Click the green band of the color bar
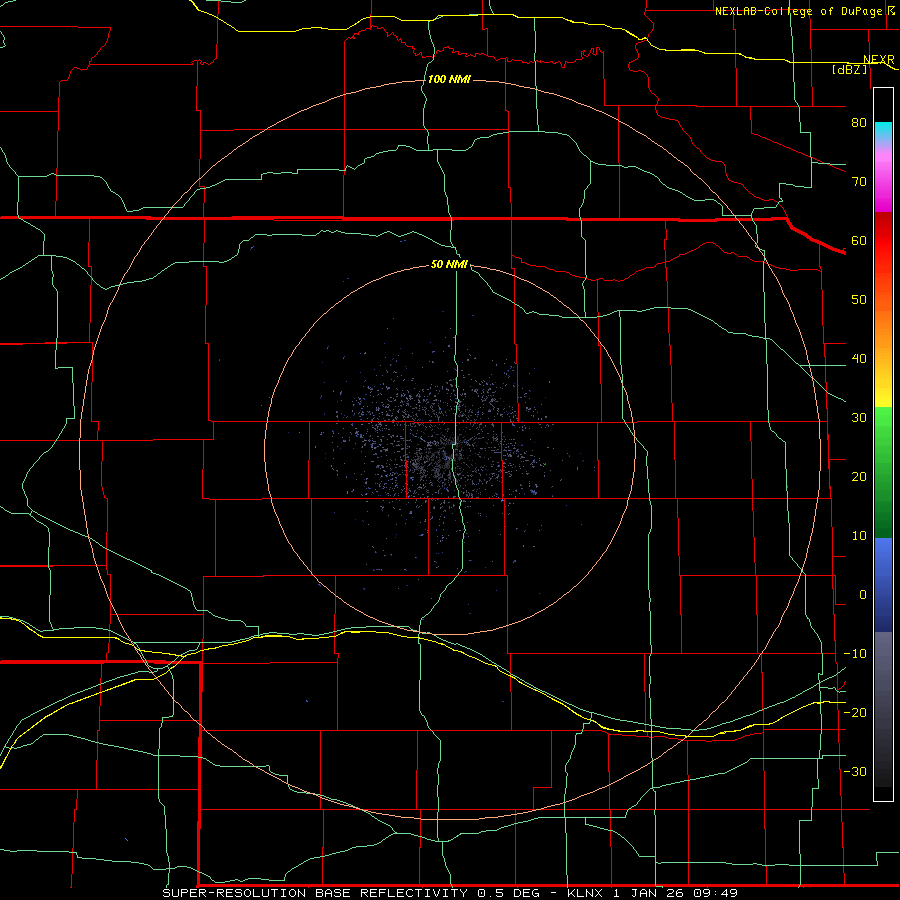900x900 pixels. (x=883, y=472)
